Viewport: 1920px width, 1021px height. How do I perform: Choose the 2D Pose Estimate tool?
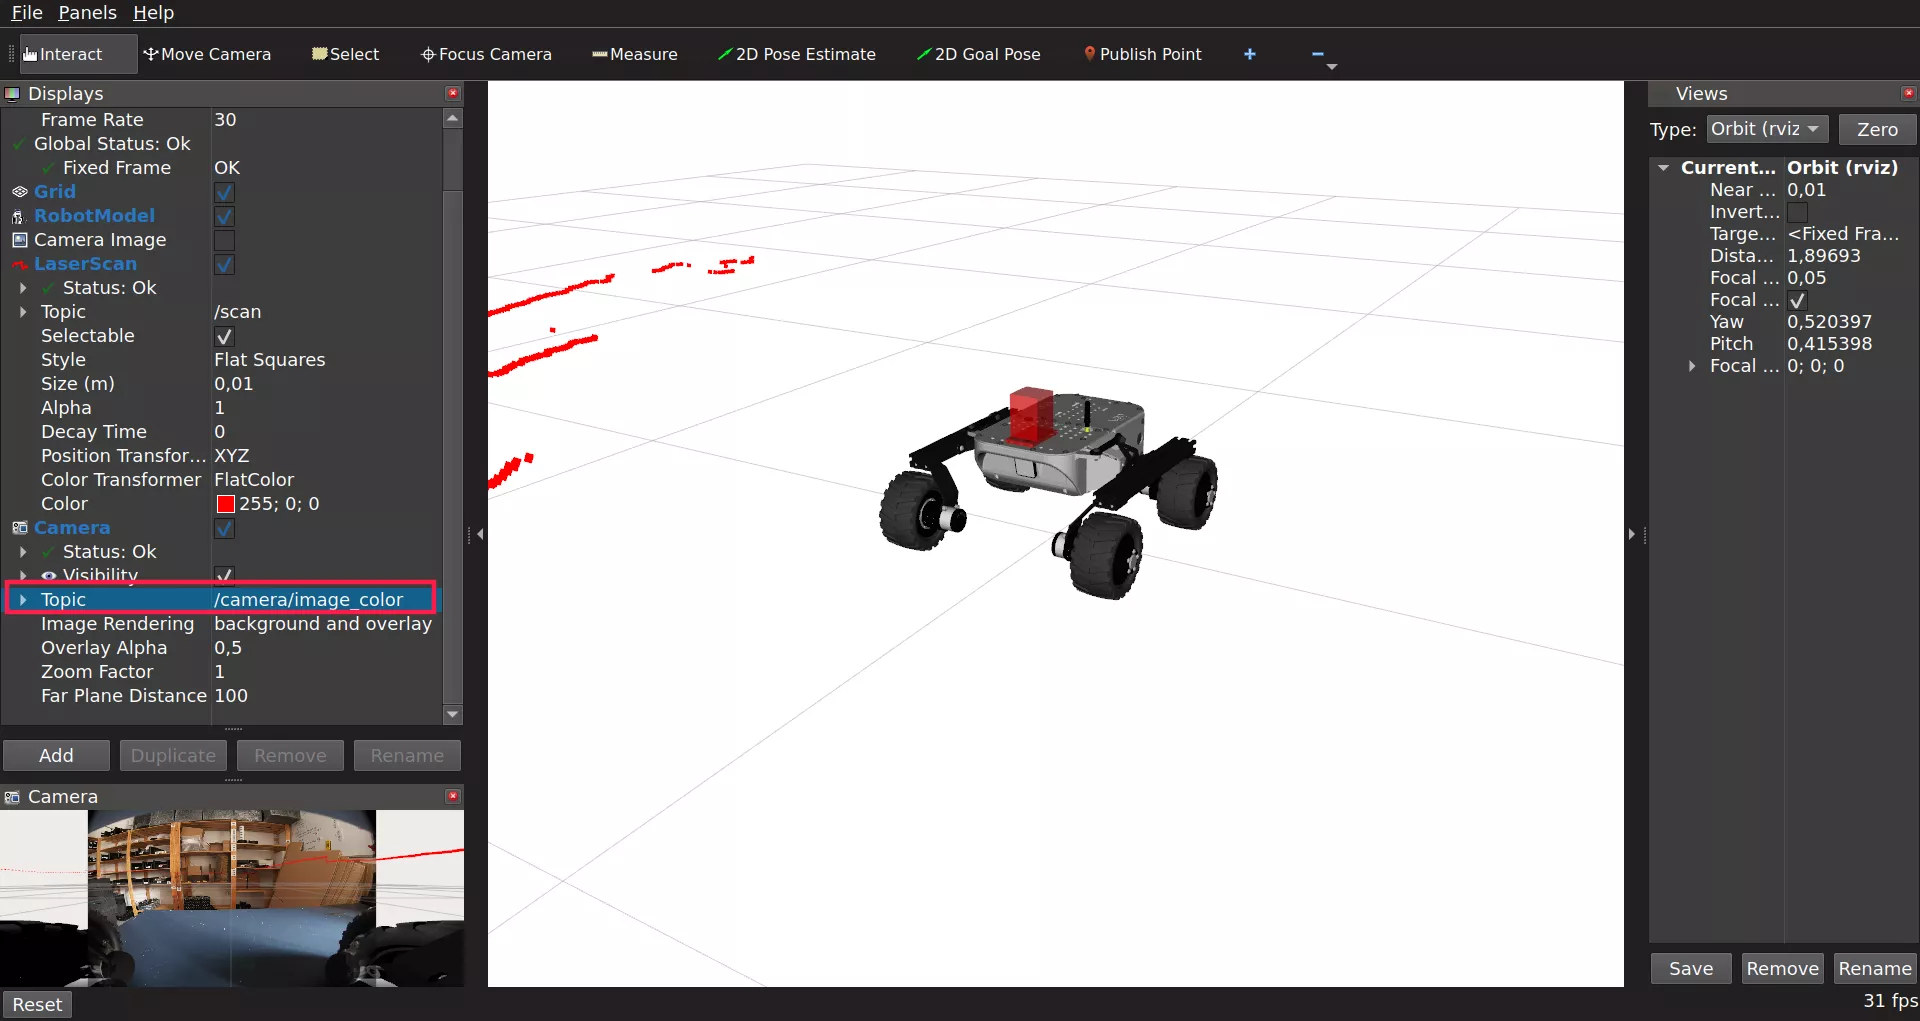point(796,54)
